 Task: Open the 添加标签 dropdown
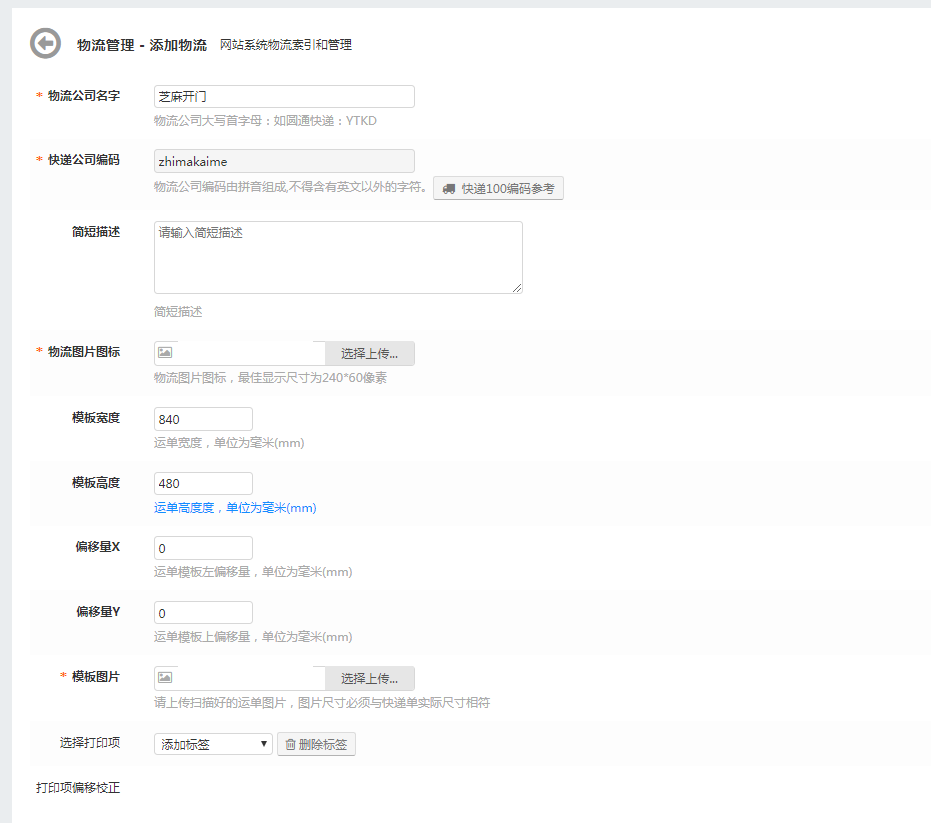(x=213, y=744)
